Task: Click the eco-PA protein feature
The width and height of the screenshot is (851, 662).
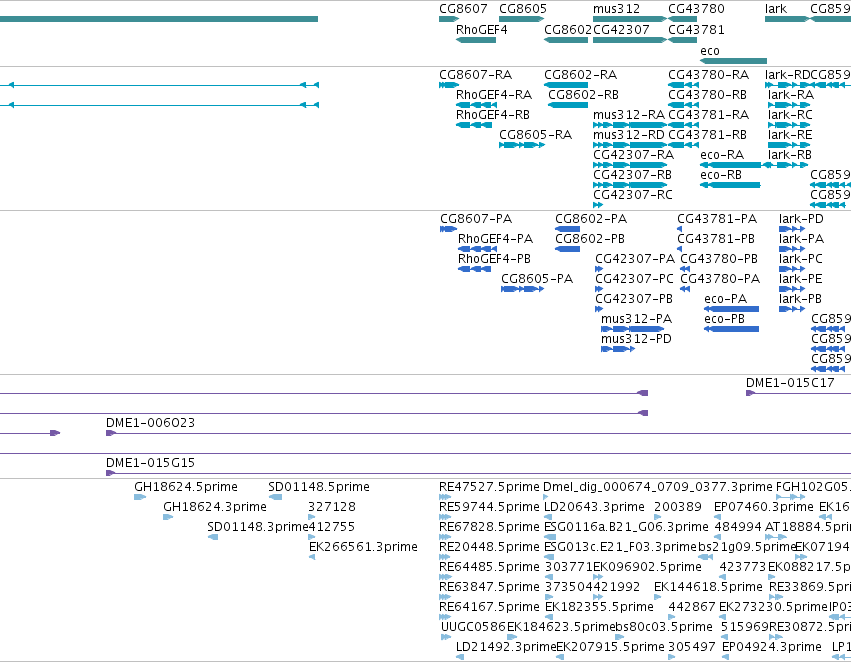Action: coord(731,309)
